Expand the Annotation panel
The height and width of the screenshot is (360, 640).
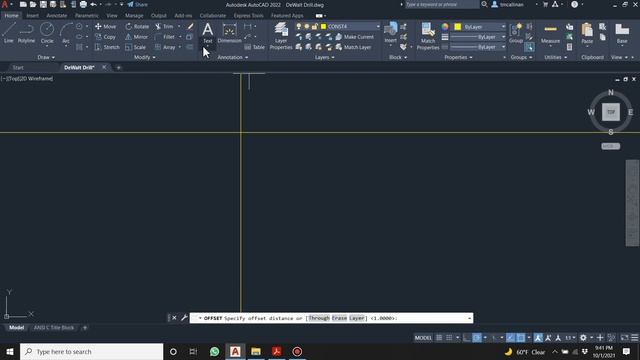click(x=233, y=58)
